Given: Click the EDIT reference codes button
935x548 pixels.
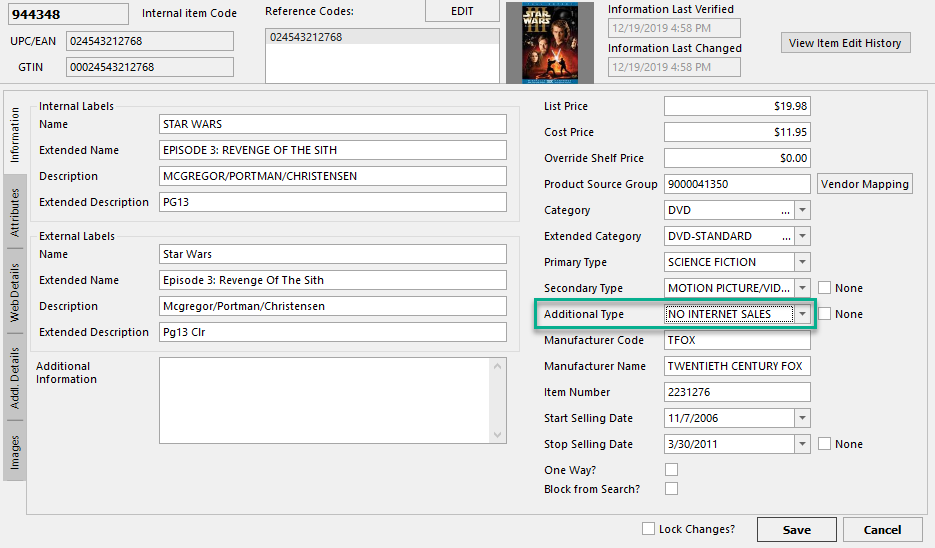Looking at the screenshot, I should [x=462, y=11].
